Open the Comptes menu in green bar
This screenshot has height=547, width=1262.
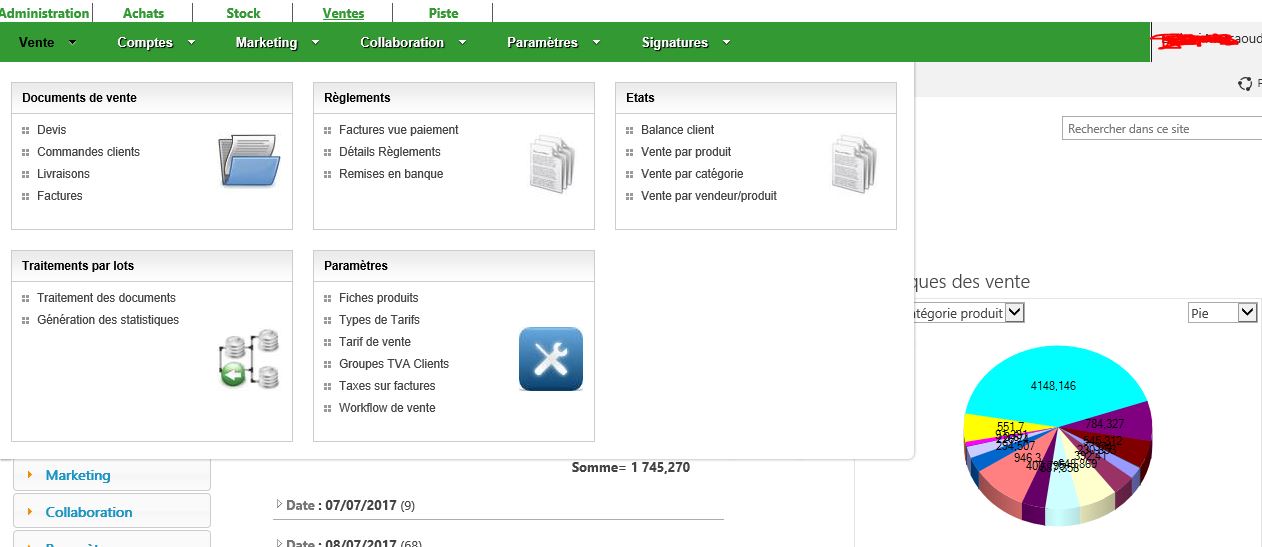pyautogui.click(x=155, y=42)
